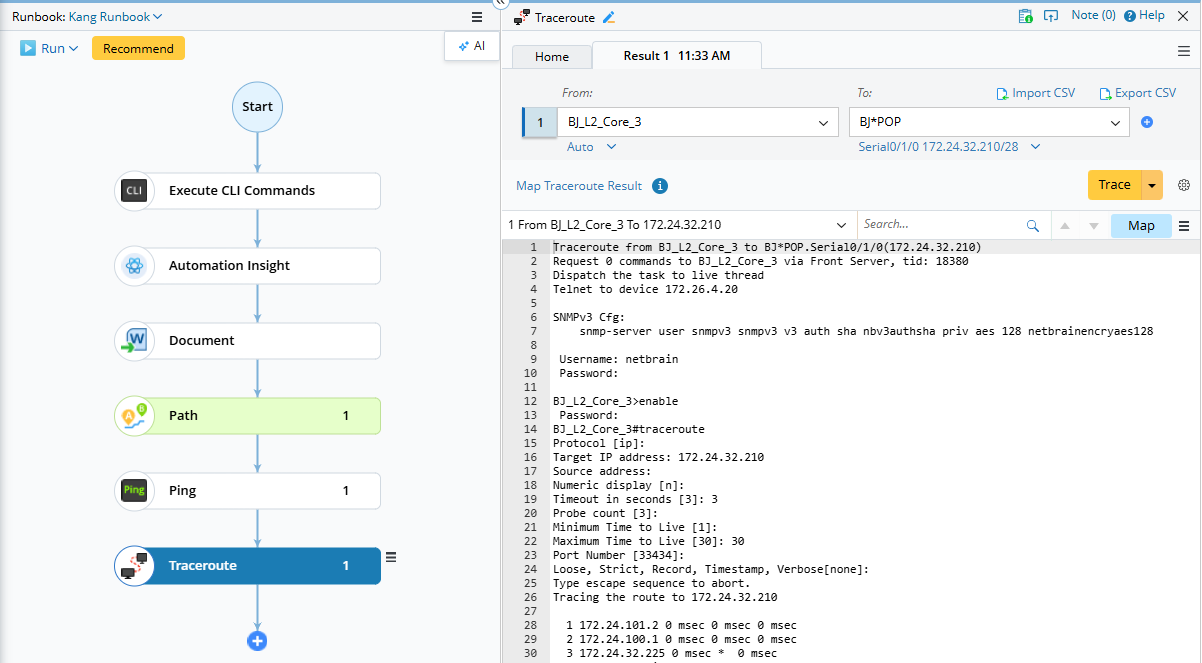
Task: Click the Document node Word icon
Action: (134, 341)
